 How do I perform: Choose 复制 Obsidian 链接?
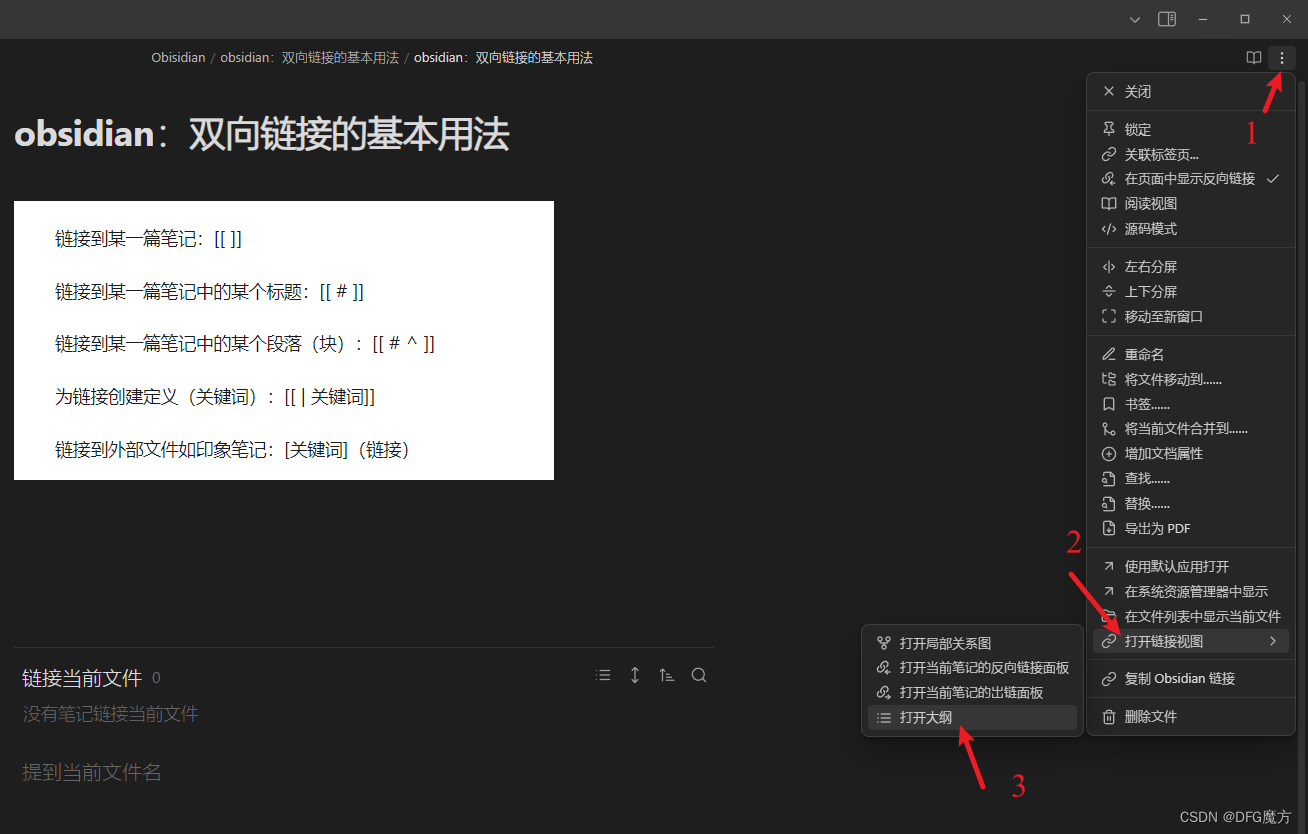(1191, 679)
